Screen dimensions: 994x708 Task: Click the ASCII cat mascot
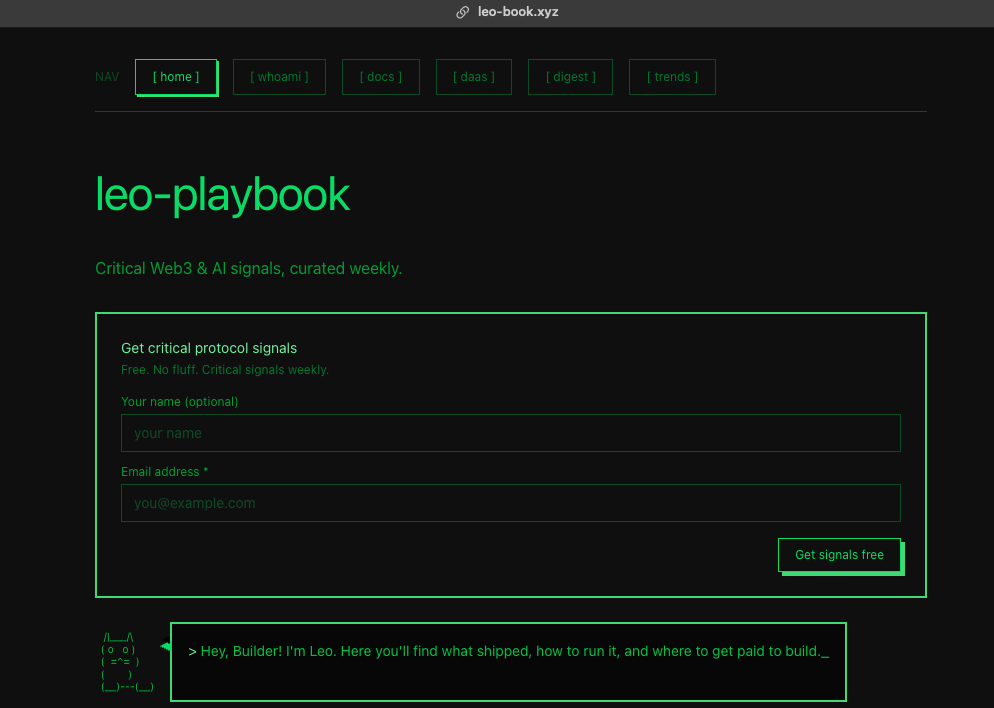click(x=127, y=662)
